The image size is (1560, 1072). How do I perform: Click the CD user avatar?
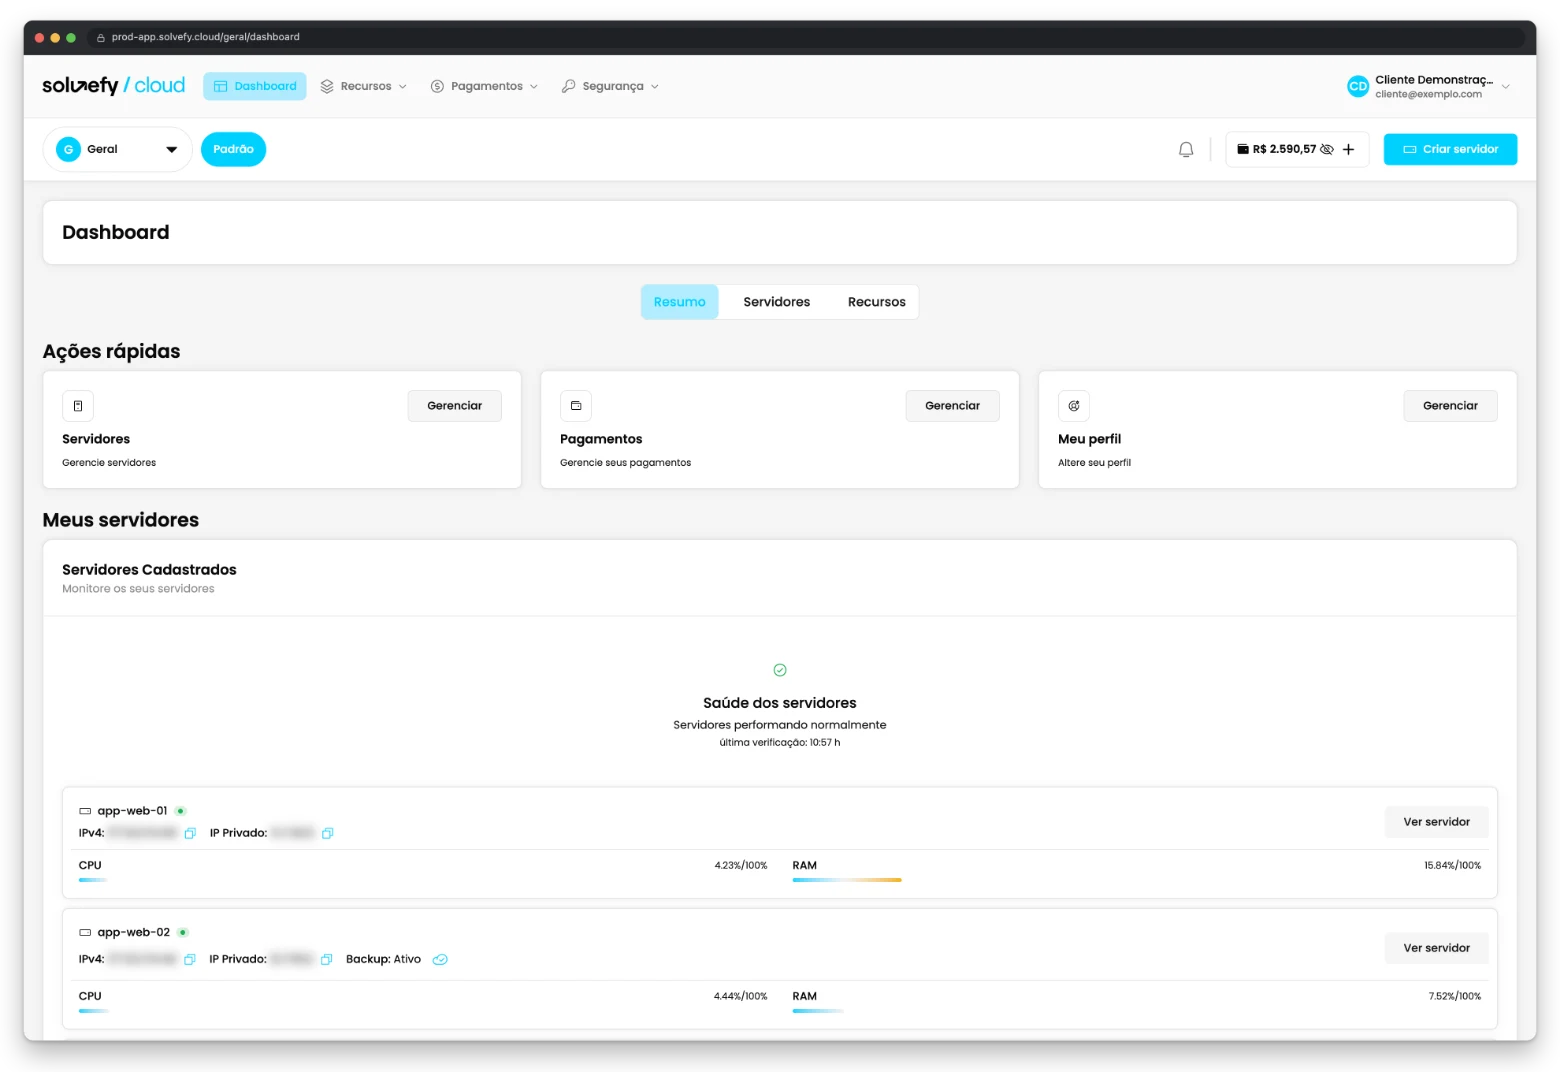coord(1357,87)
